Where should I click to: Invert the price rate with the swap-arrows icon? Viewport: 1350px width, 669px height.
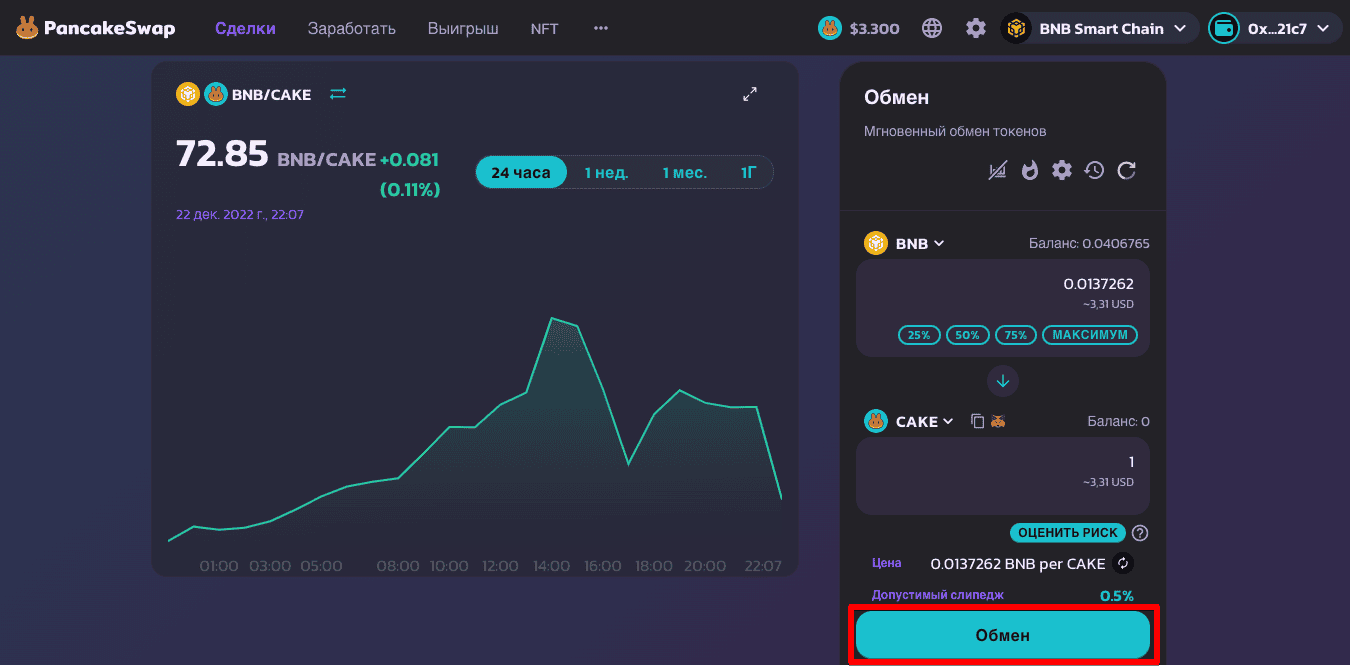click(x=1123, y=563)
